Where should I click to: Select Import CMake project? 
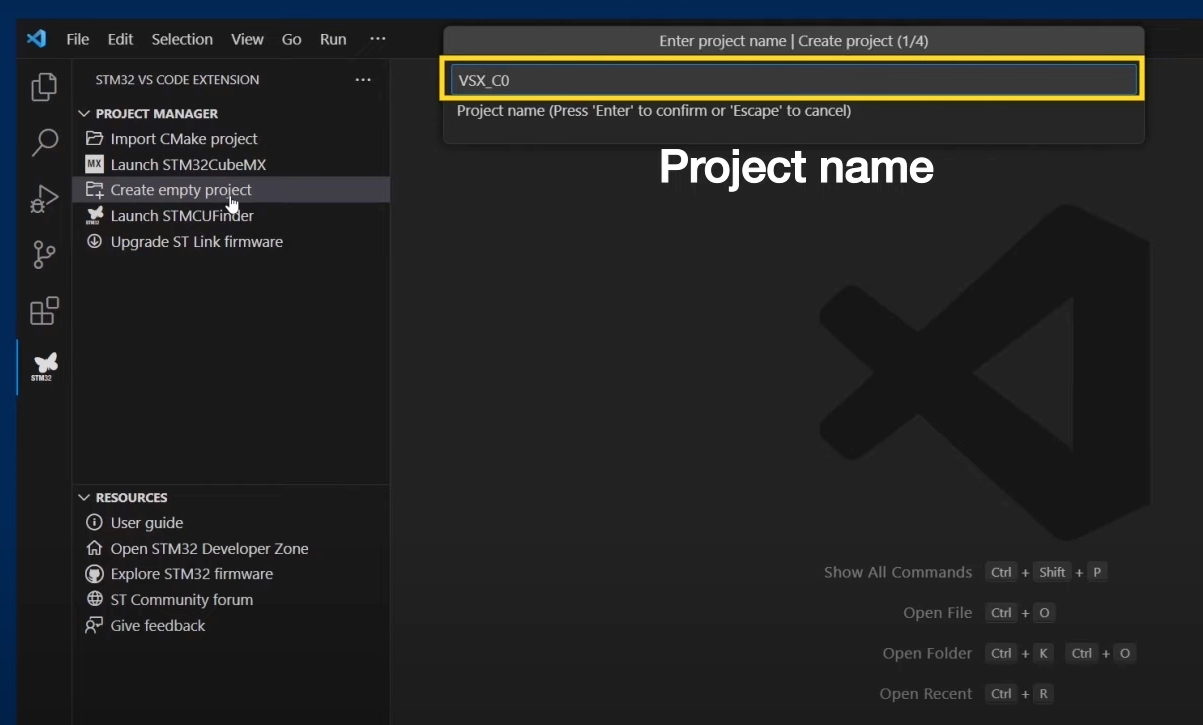(184, 139)
